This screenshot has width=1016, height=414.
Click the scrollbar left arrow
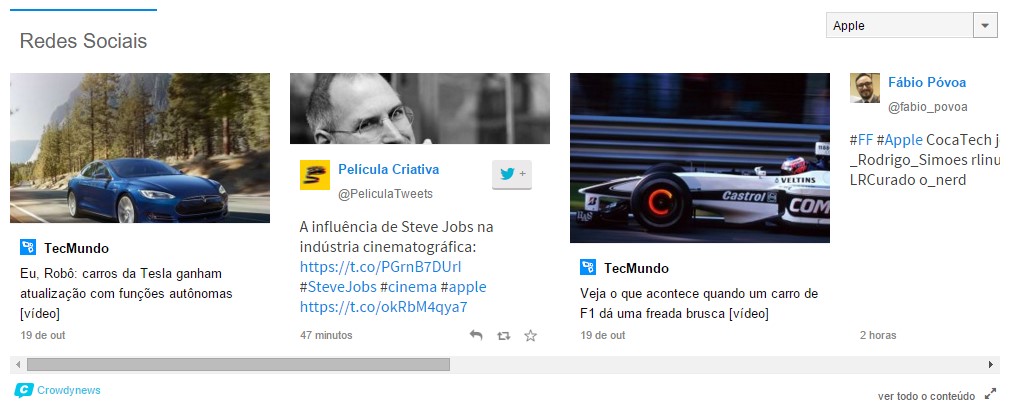pyautogui.click(x=18, y=365)
